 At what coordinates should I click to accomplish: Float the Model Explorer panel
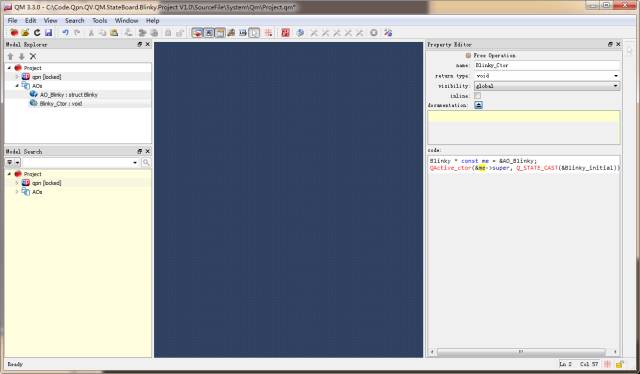pos(140,44)
